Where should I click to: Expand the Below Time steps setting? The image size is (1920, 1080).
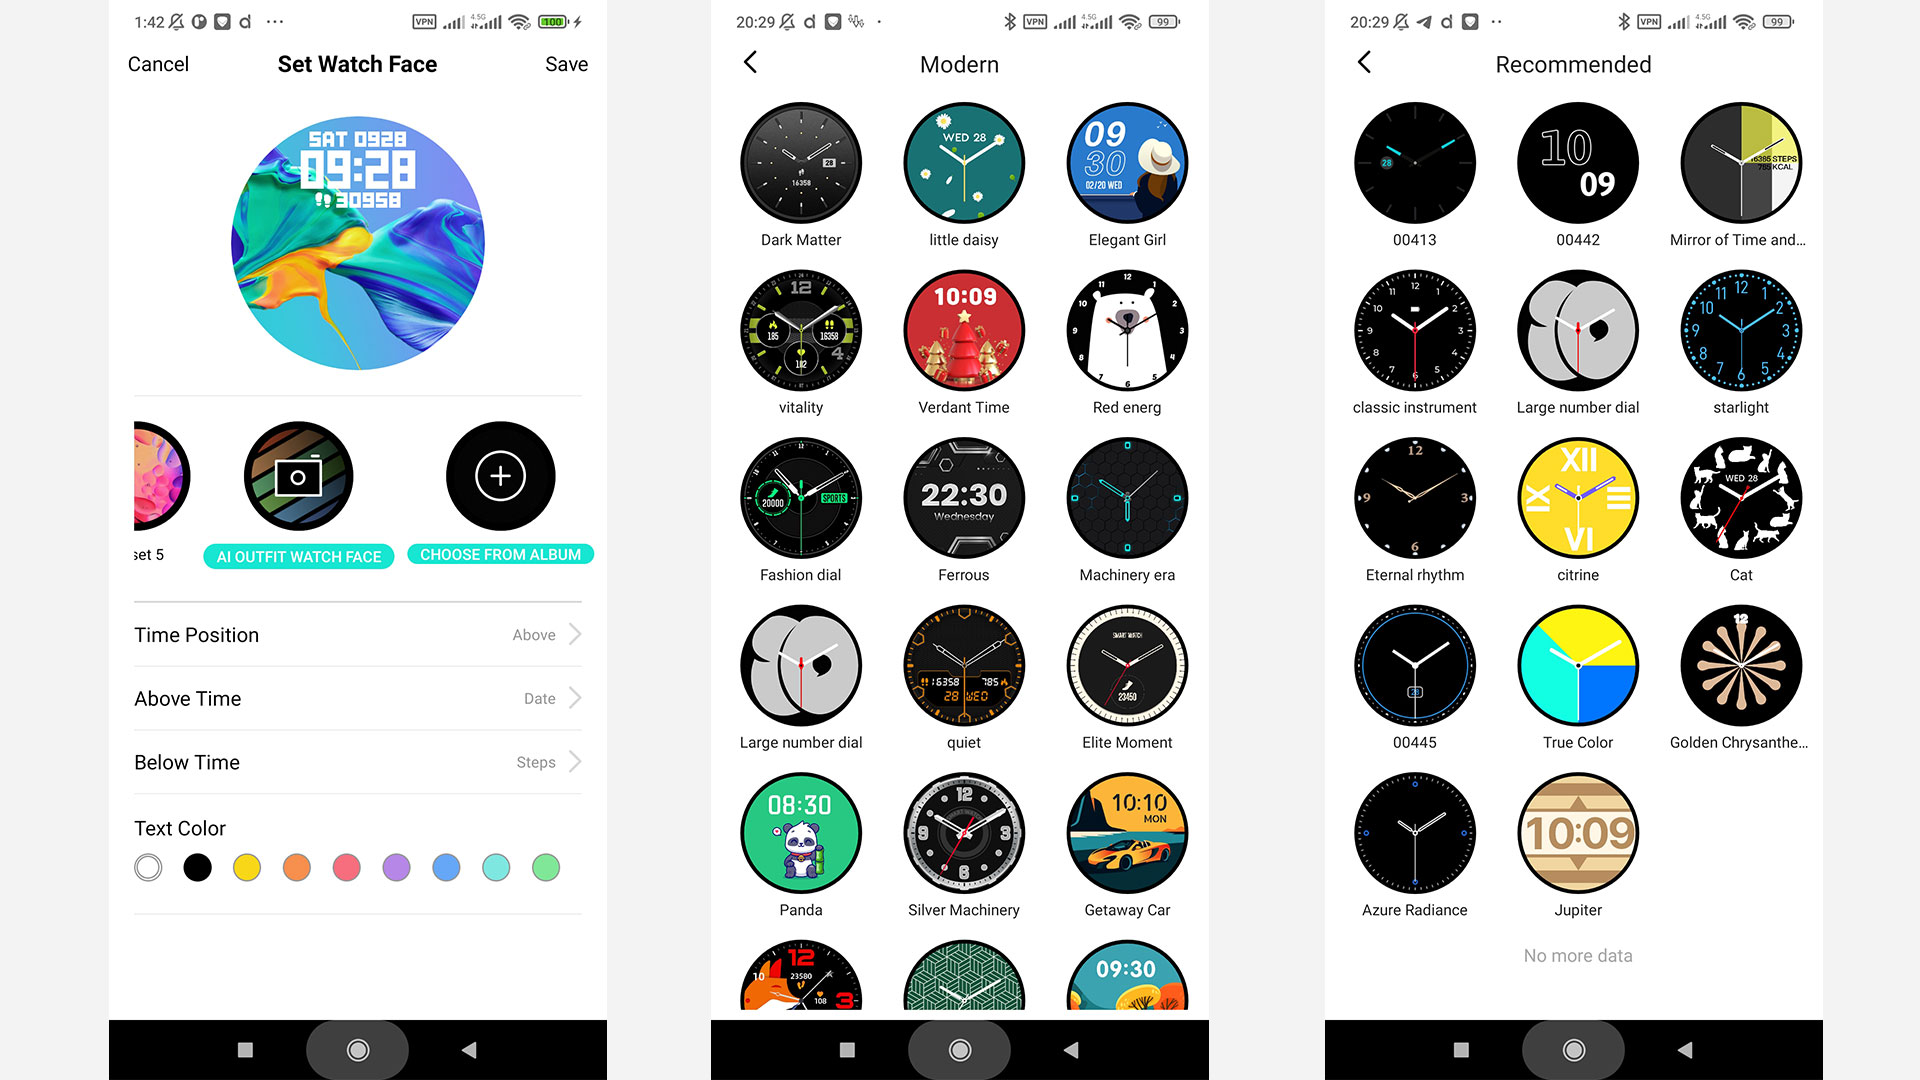(x=576, y=761)
